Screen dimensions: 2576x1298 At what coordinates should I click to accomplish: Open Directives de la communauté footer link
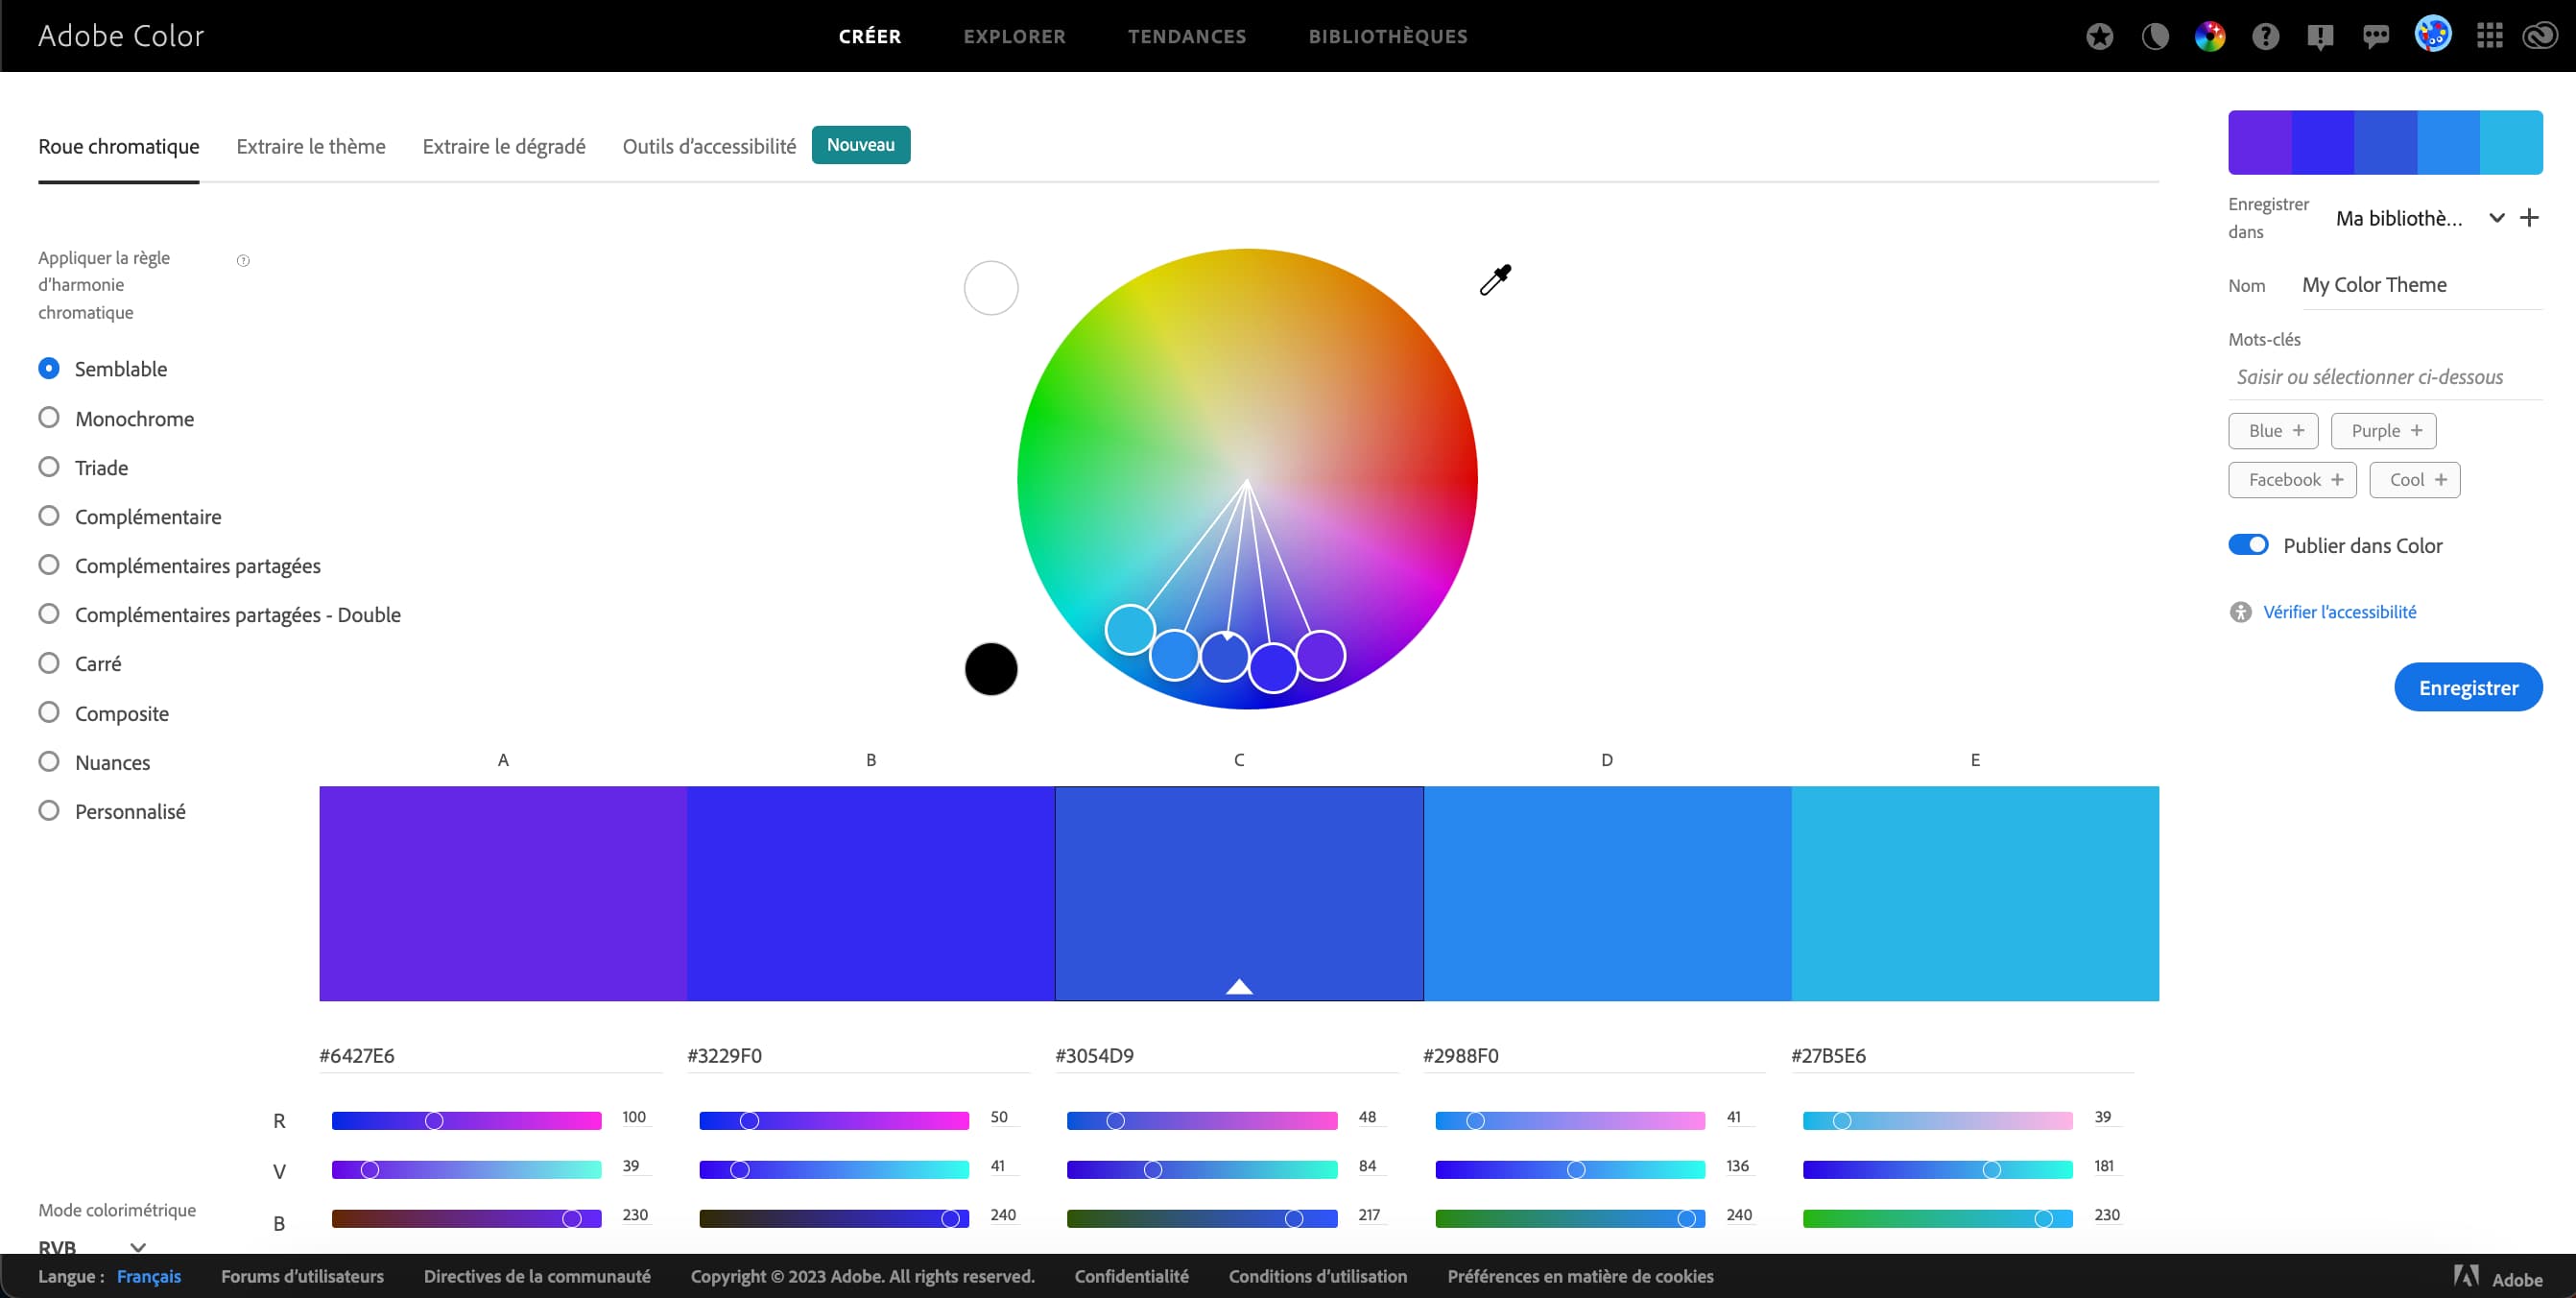537,1277
